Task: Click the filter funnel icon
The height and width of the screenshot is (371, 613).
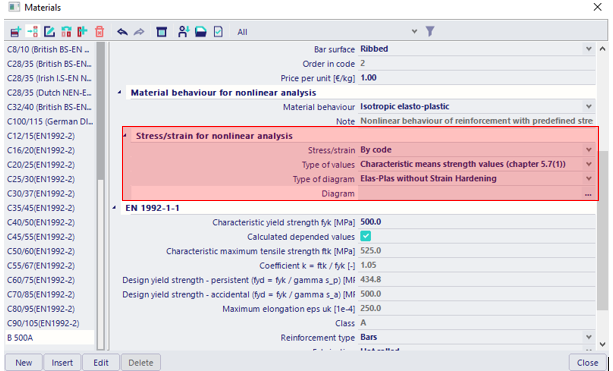Action: 430,31
